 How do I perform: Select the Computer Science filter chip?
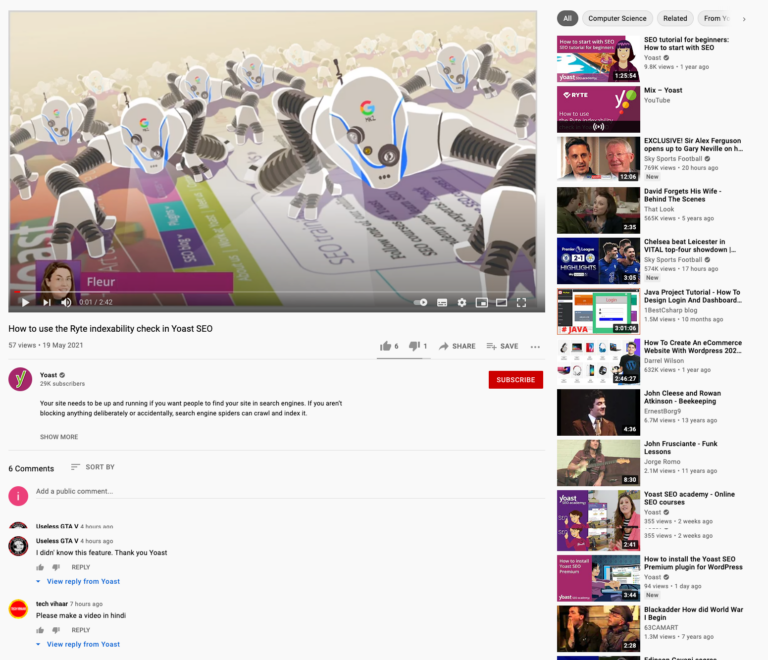point(617,19)
